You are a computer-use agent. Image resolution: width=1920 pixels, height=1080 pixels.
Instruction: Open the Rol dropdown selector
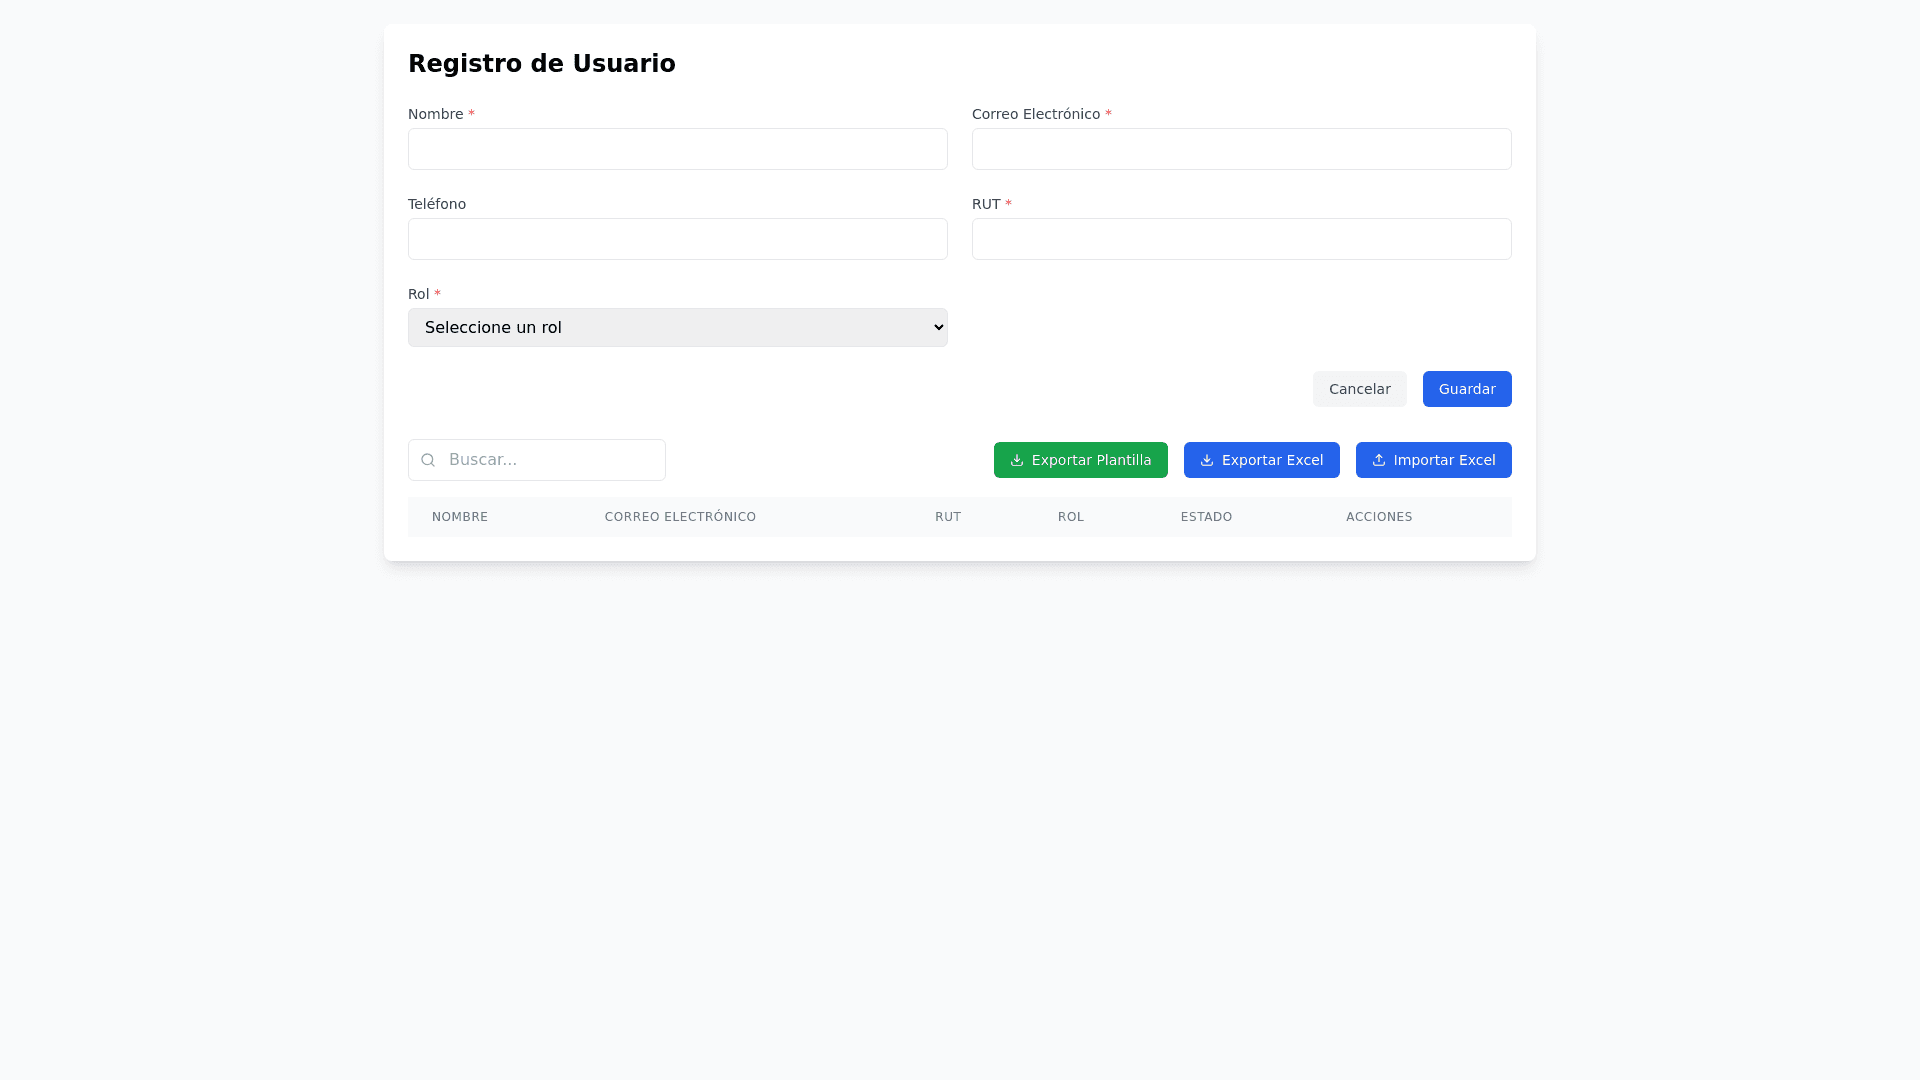pos(677,327)
